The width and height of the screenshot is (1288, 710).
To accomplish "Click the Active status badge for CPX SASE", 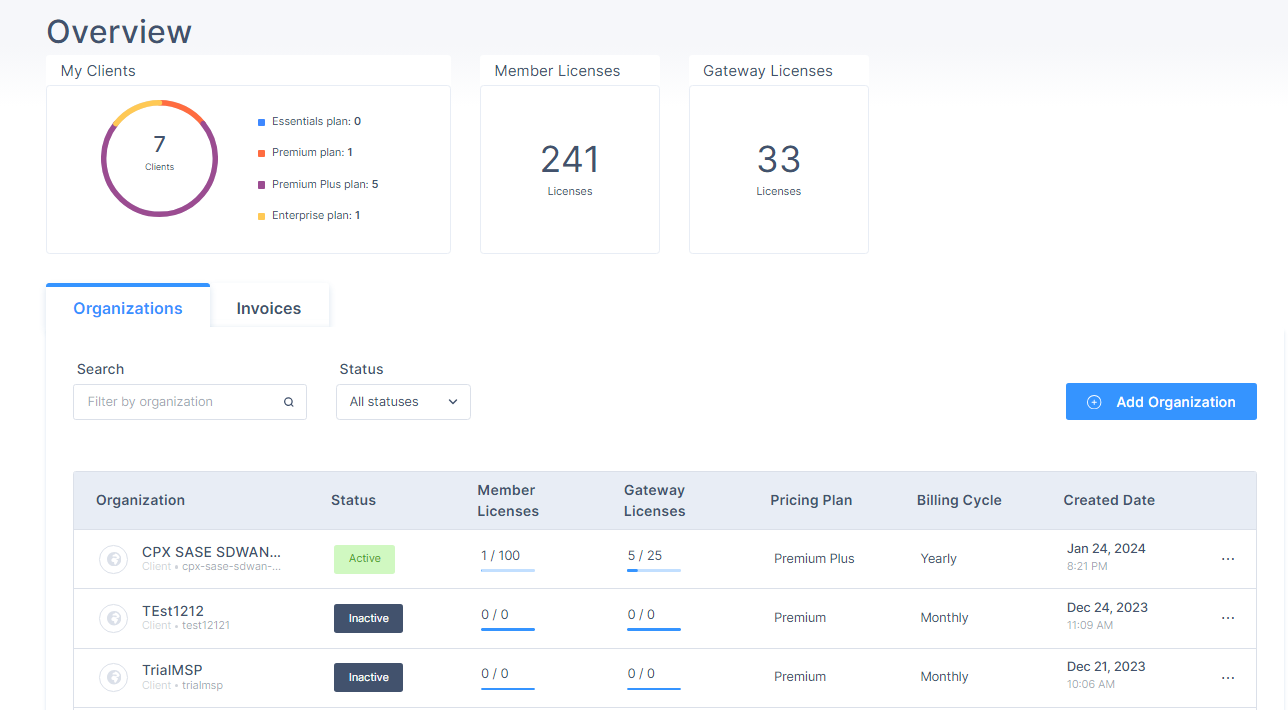I will pyautogui.click(x=364, y=559).
